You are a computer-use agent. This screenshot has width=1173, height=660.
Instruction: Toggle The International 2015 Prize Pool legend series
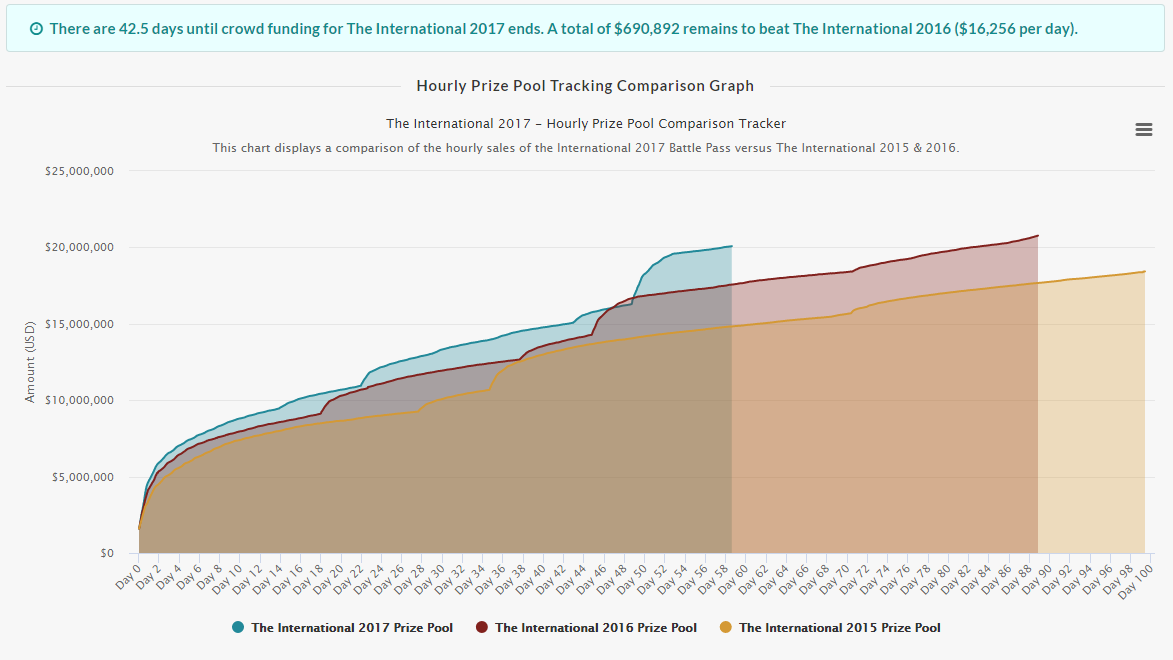[x=830, y=628]
